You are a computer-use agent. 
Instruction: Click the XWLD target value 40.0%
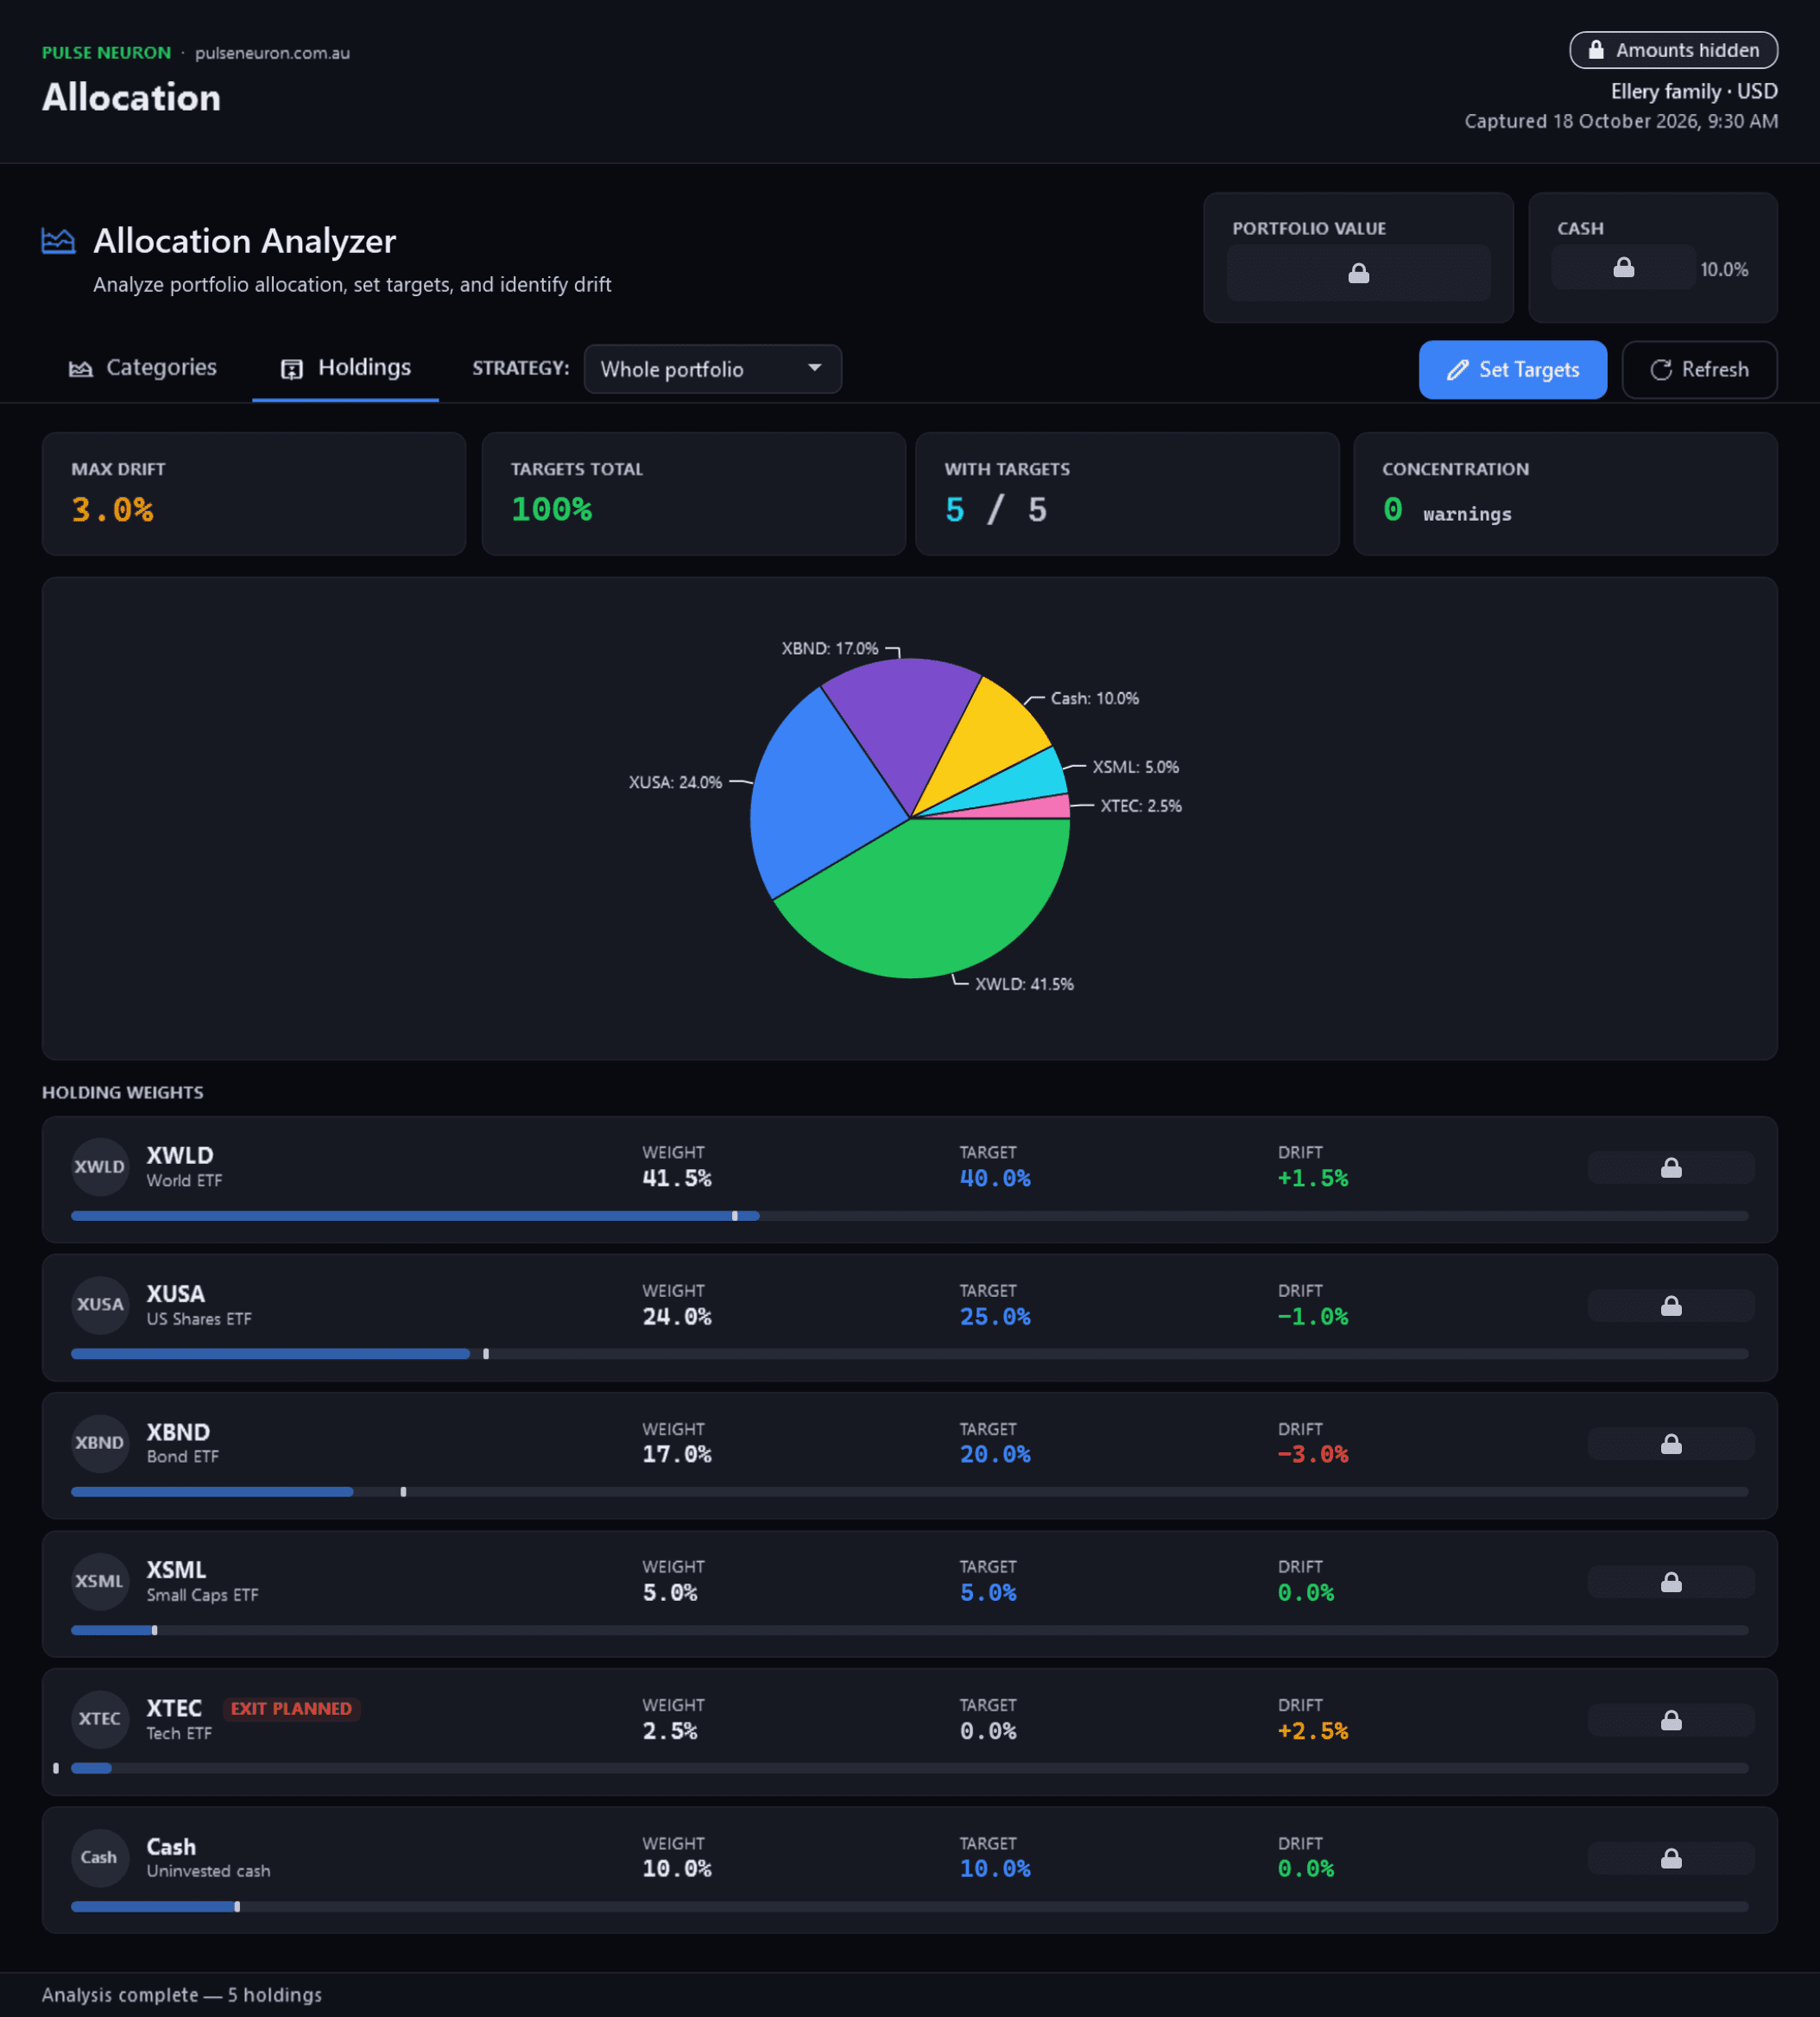coord(994,1179)
